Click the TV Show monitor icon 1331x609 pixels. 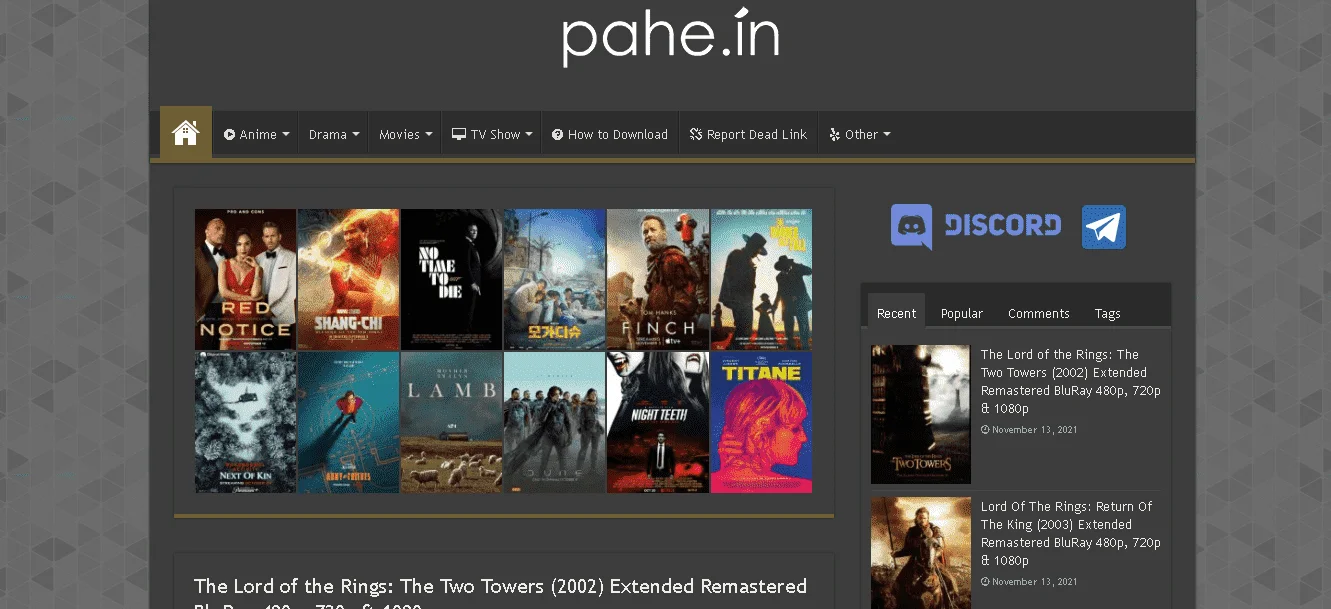[458, 134]
